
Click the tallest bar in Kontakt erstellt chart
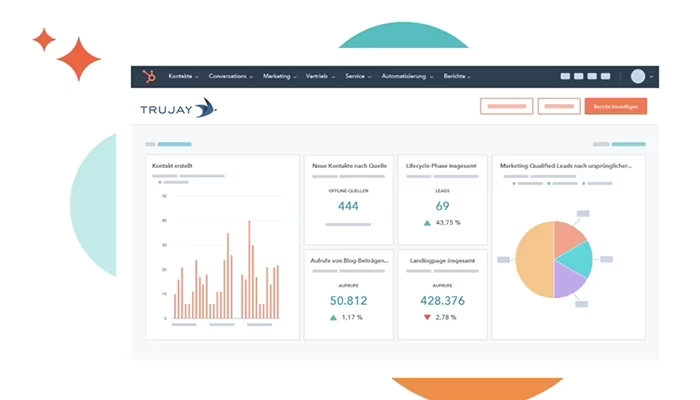pyautogui.click(x=249, y=269)
